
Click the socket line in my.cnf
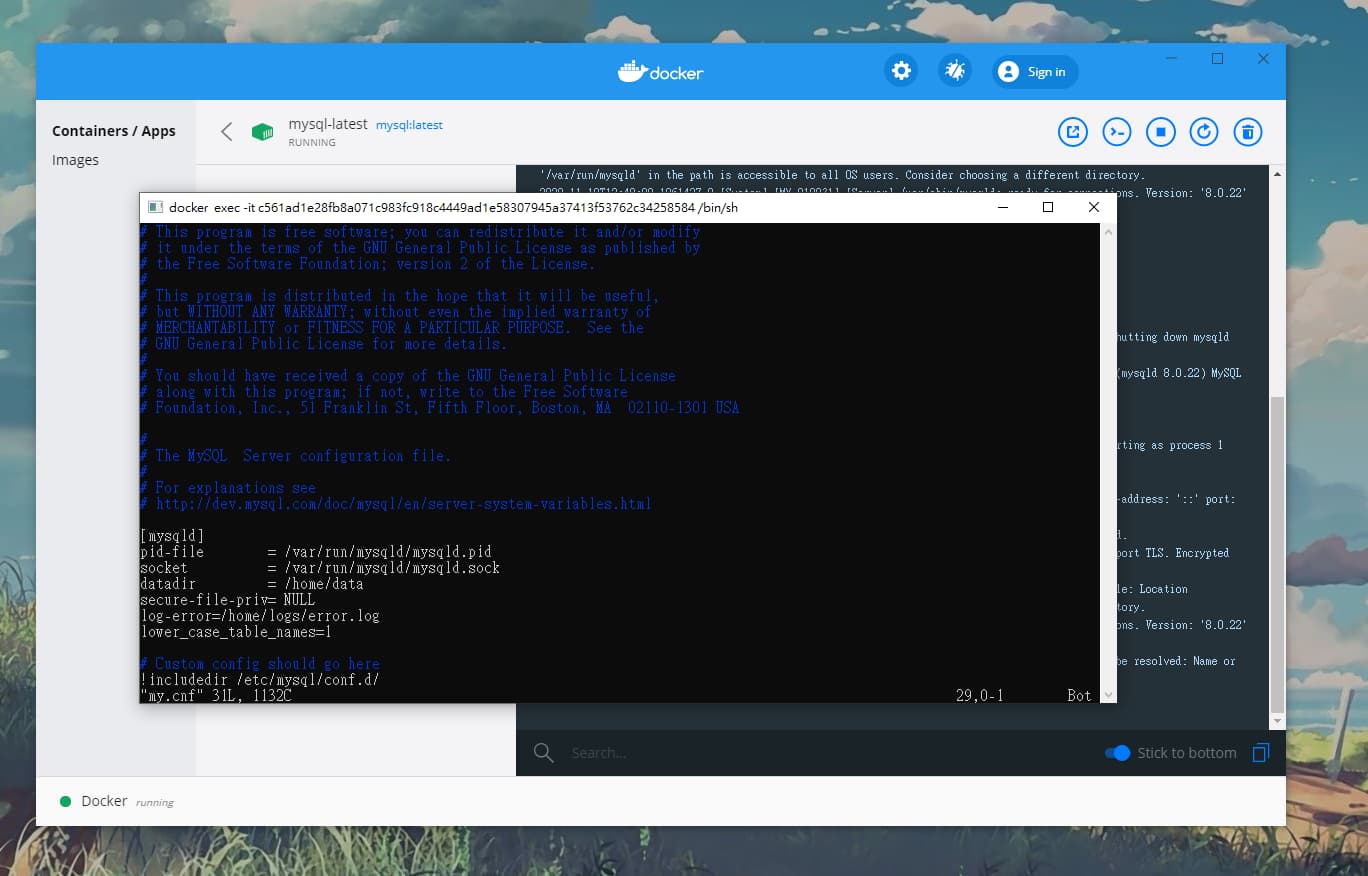[320, 568]
